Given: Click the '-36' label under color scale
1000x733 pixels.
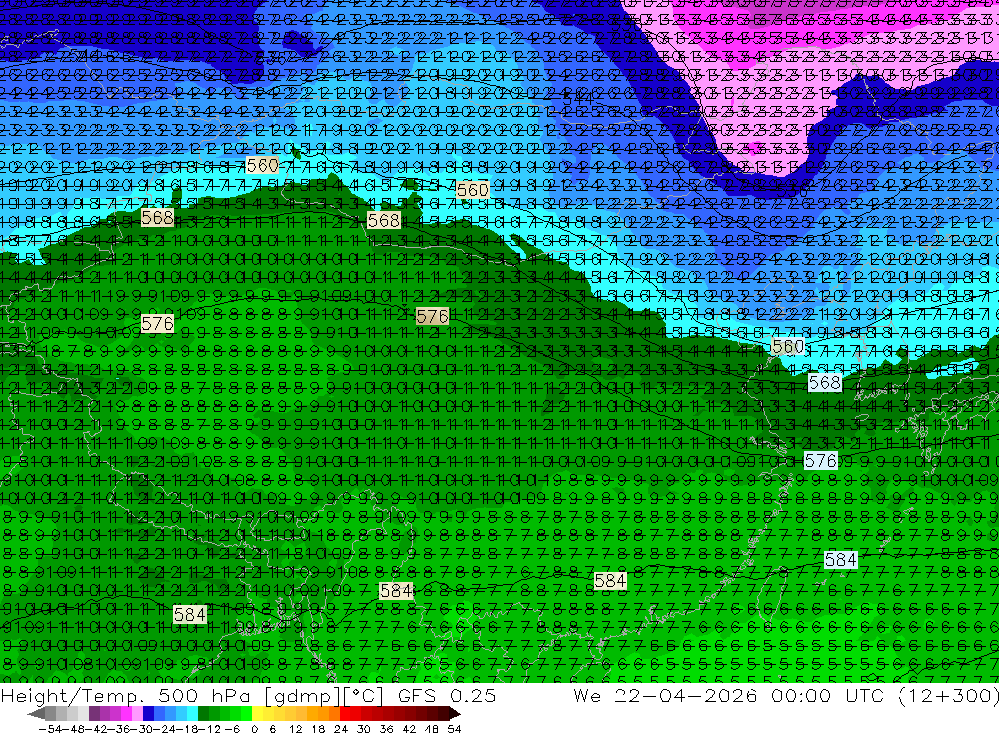Looking at the screenshot, I should pos(120,729).
